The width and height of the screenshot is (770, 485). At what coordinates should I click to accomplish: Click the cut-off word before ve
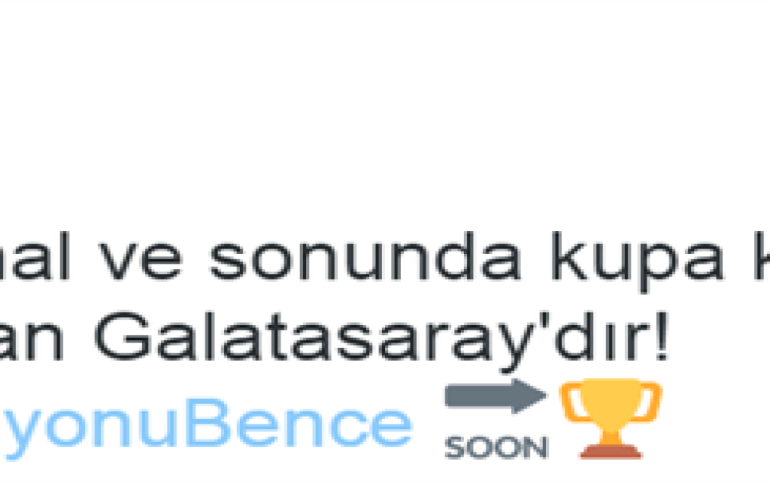34,256
